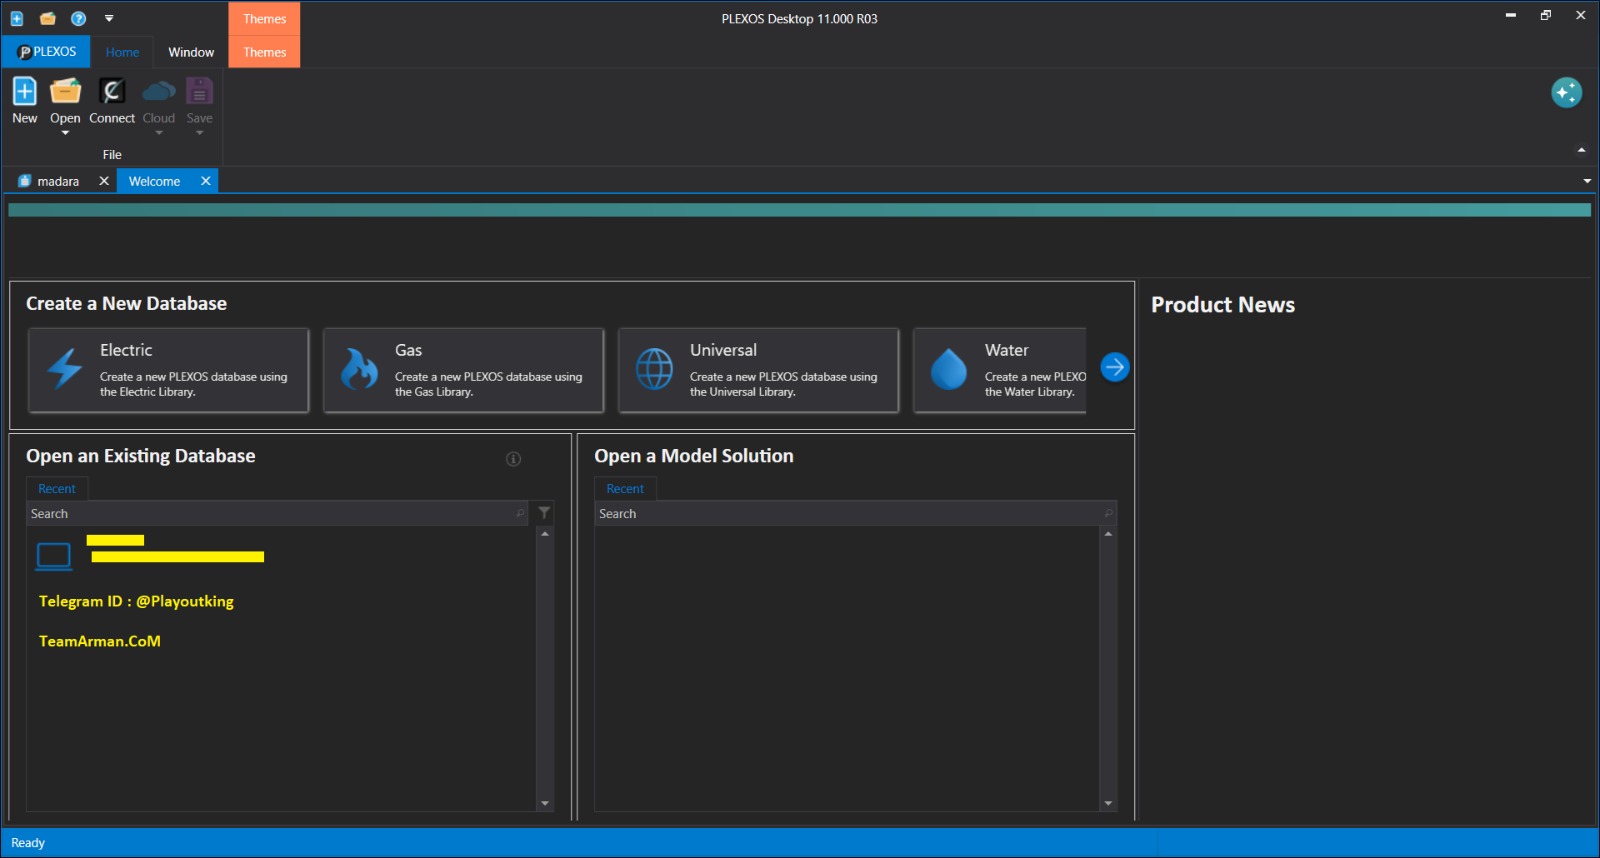Click the Cloud icon in the ribbon
This screenshot has width=1600, height=858.
tap(159, 92)
